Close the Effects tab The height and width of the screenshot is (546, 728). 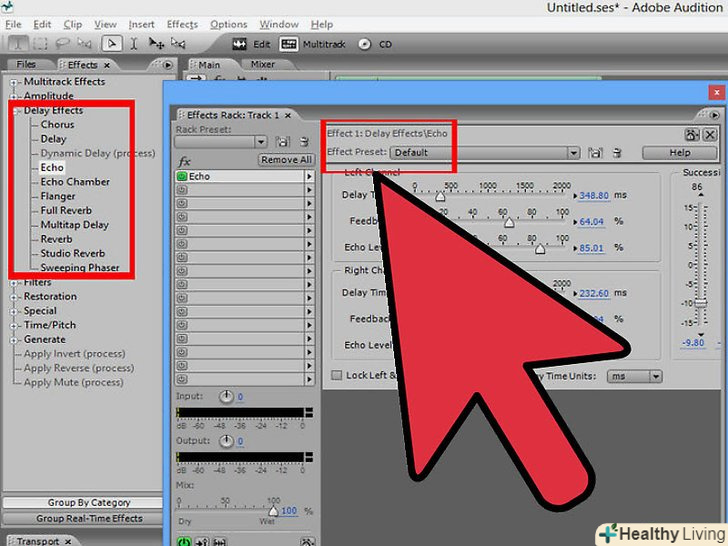coord(107,65)
